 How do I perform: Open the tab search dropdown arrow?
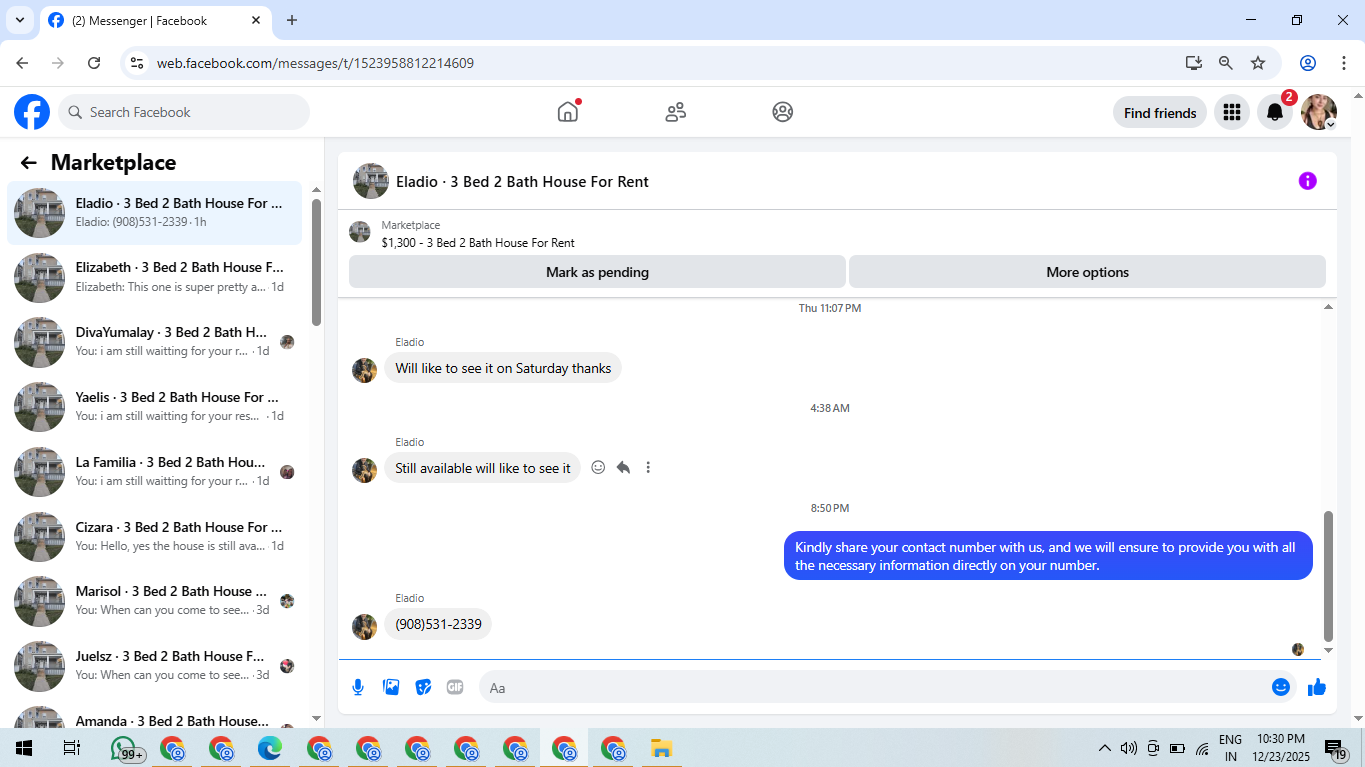click(x=19, y=20)
